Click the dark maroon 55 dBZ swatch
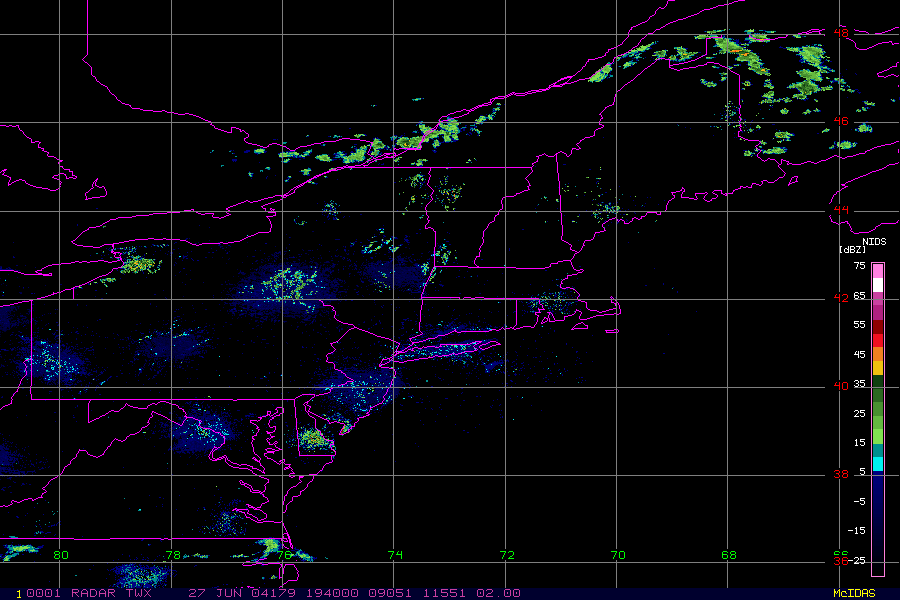Image resolution: width=900 pixels, height=600 pixels. [x=878, y=327]
